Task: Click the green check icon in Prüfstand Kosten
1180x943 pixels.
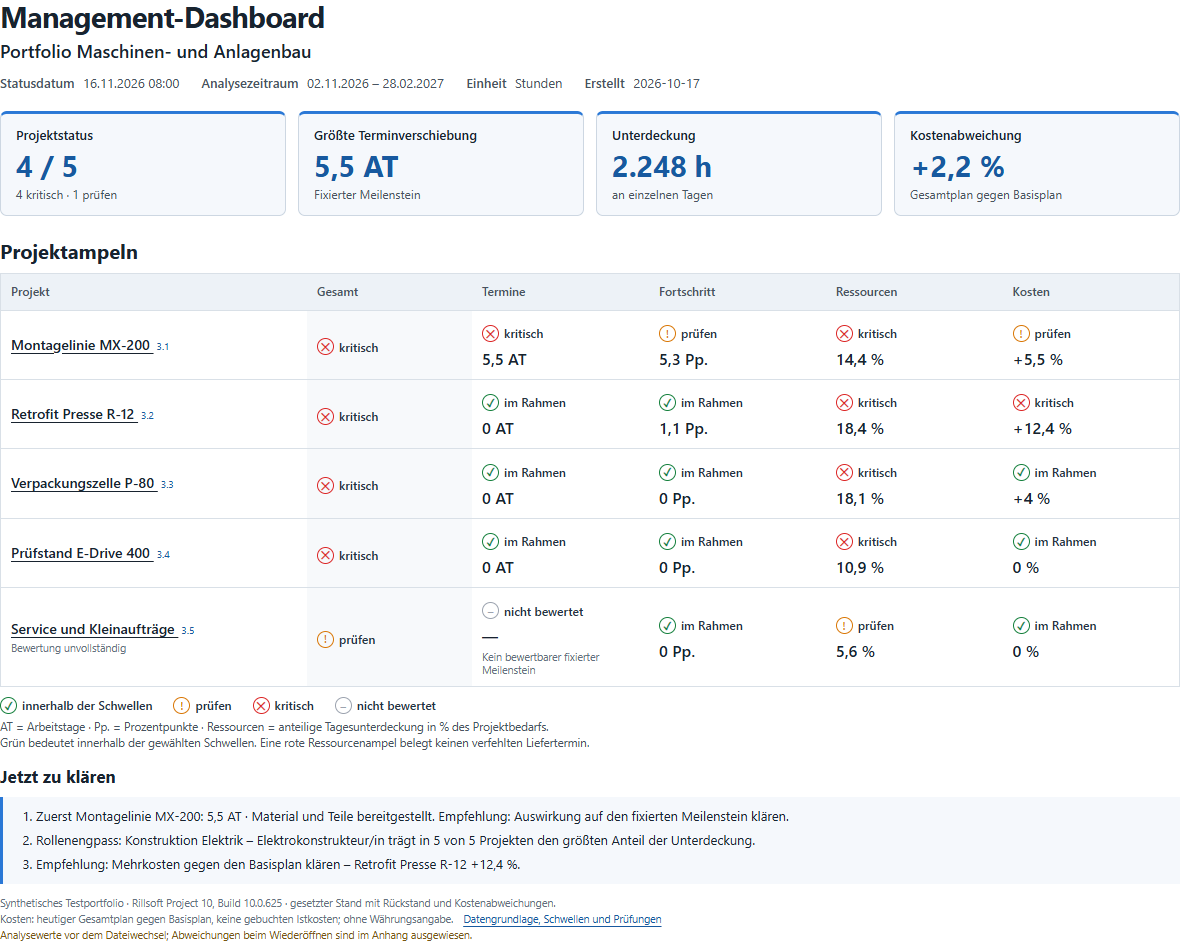Action: click(x=1020, y=541)
